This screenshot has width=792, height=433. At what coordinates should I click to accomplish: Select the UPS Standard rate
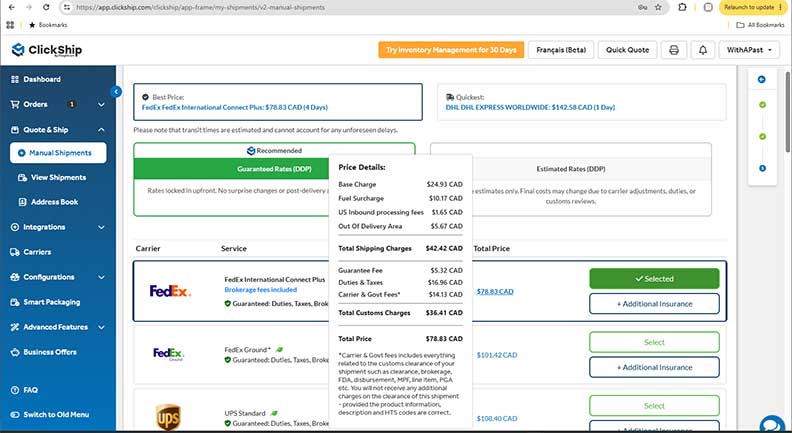pos(654,406)
